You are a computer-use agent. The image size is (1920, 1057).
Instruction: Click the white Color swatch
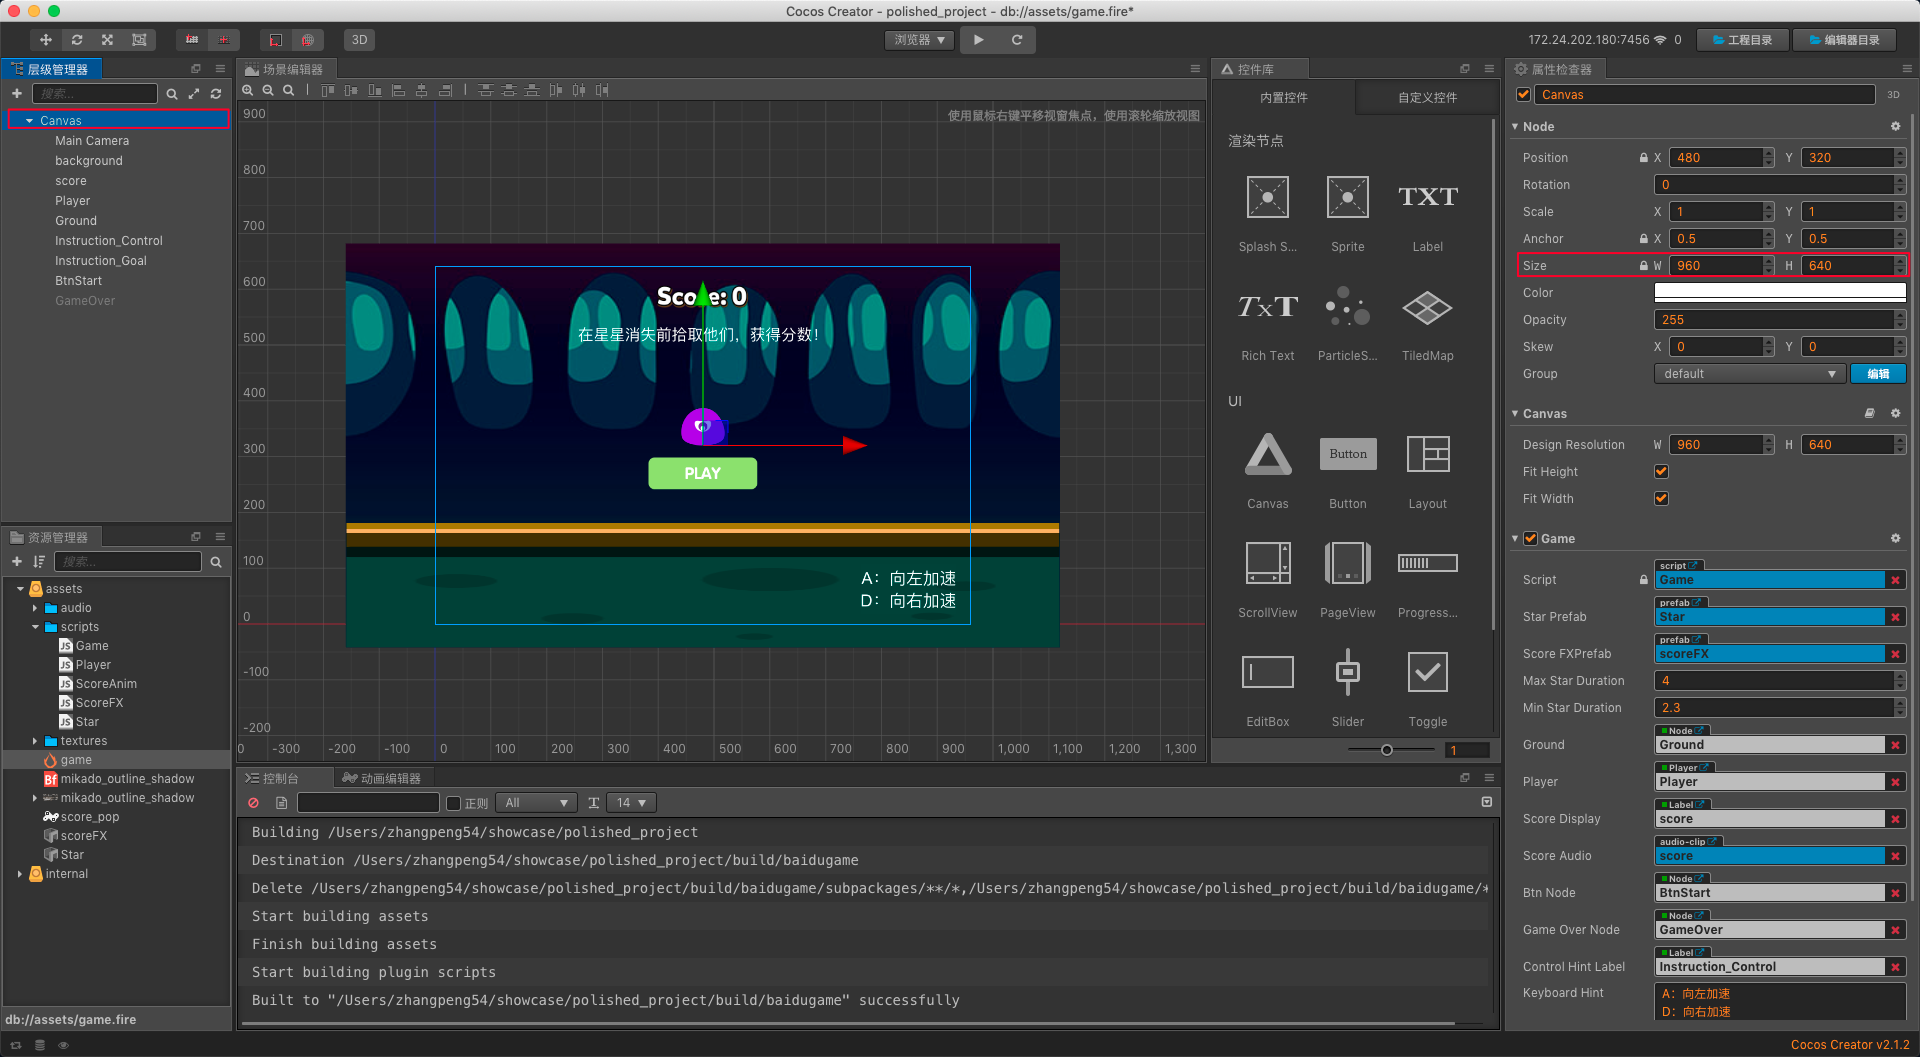pyautogui.click(x=1779, y=293)
